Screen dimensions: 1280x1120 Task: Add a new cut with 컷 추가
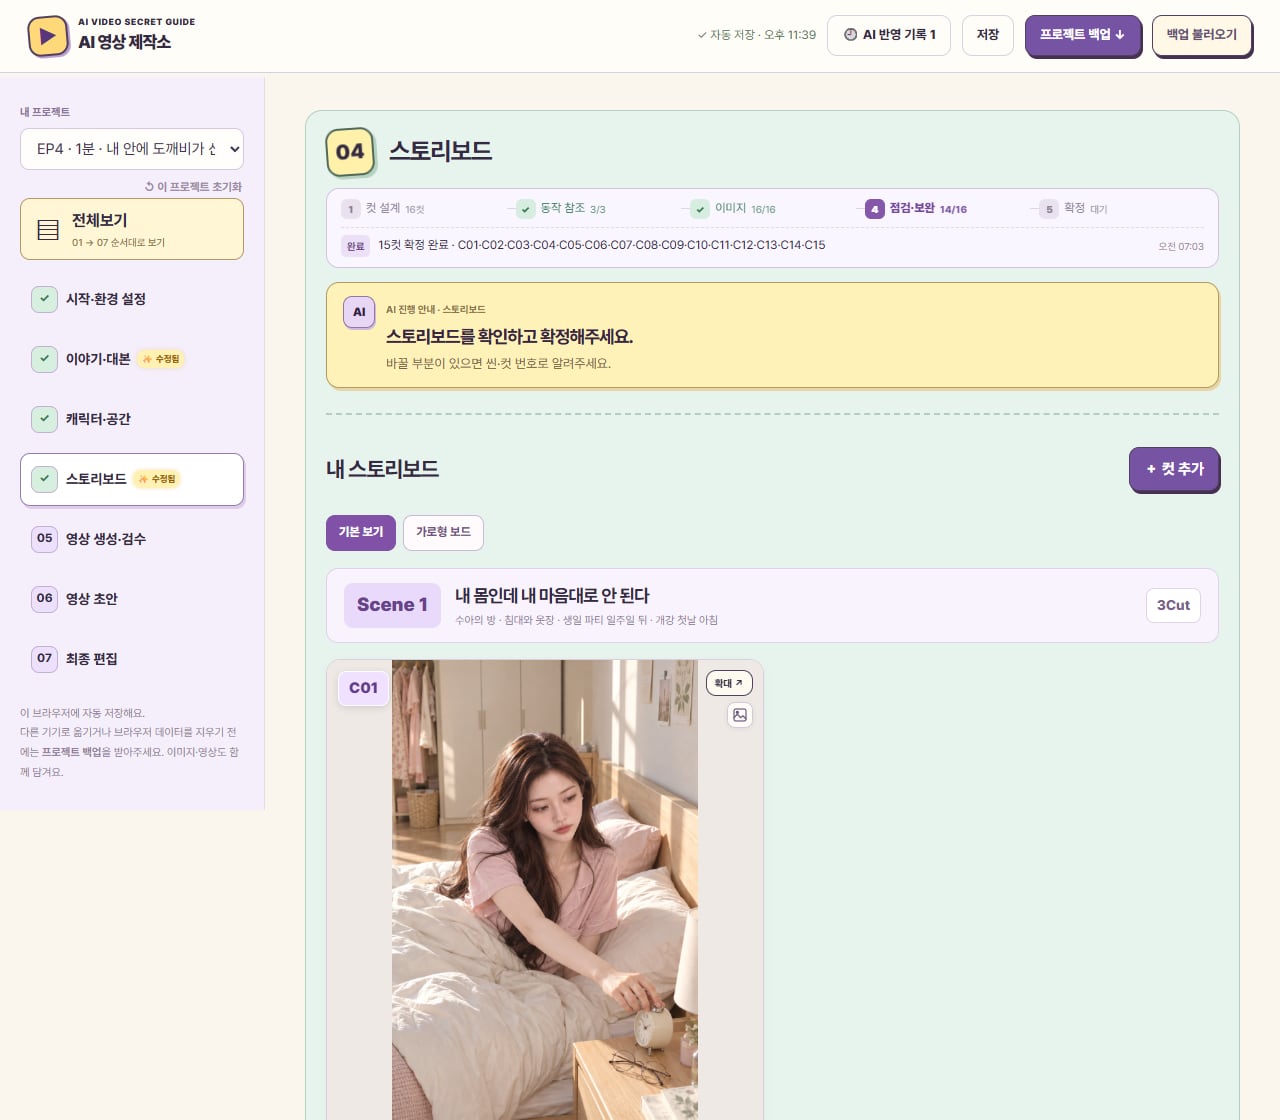click(1174, 469)
